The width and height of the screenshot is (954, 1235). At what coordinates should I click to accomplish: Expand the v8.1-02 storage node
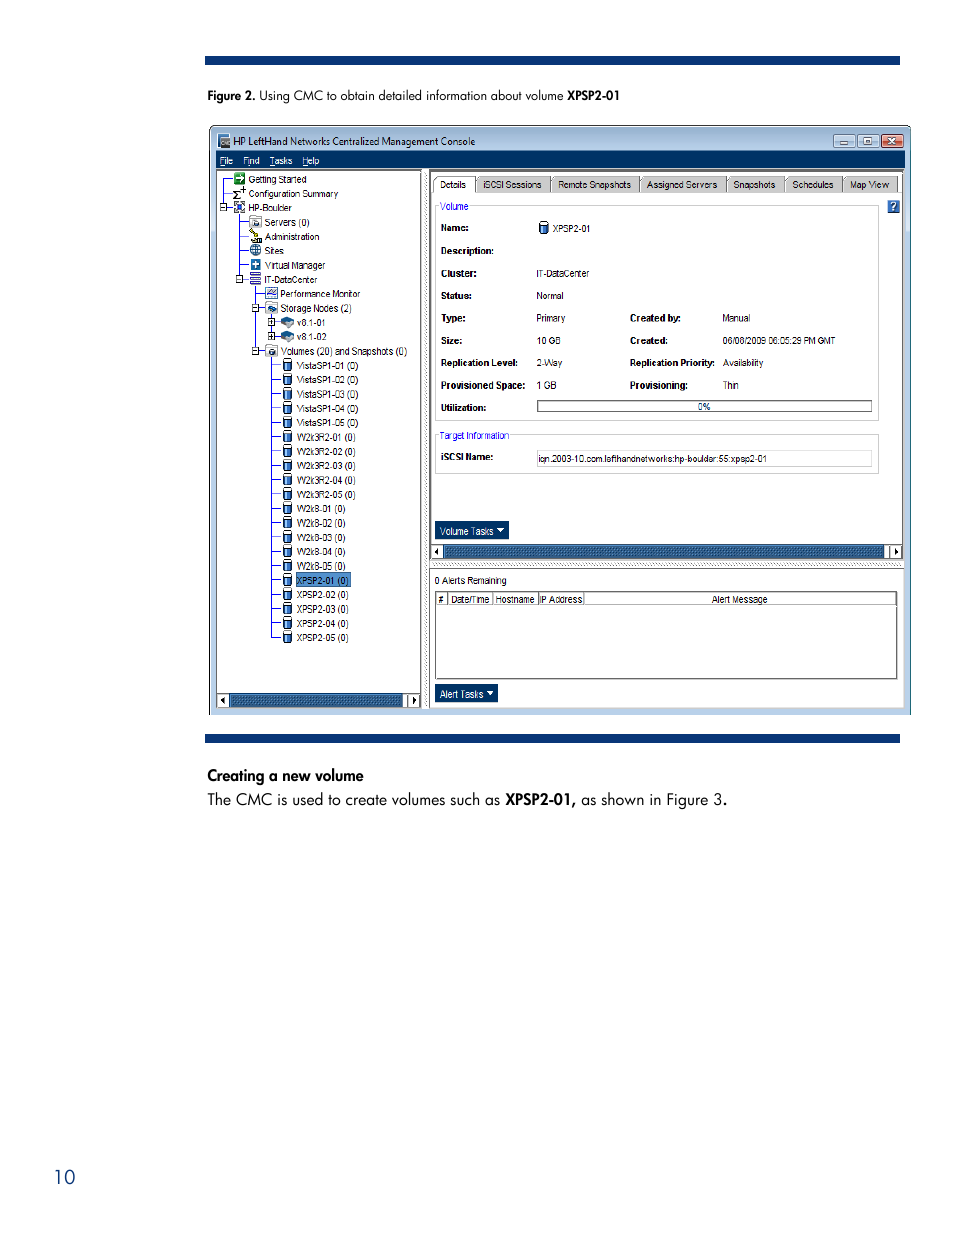tap(272, 336)
